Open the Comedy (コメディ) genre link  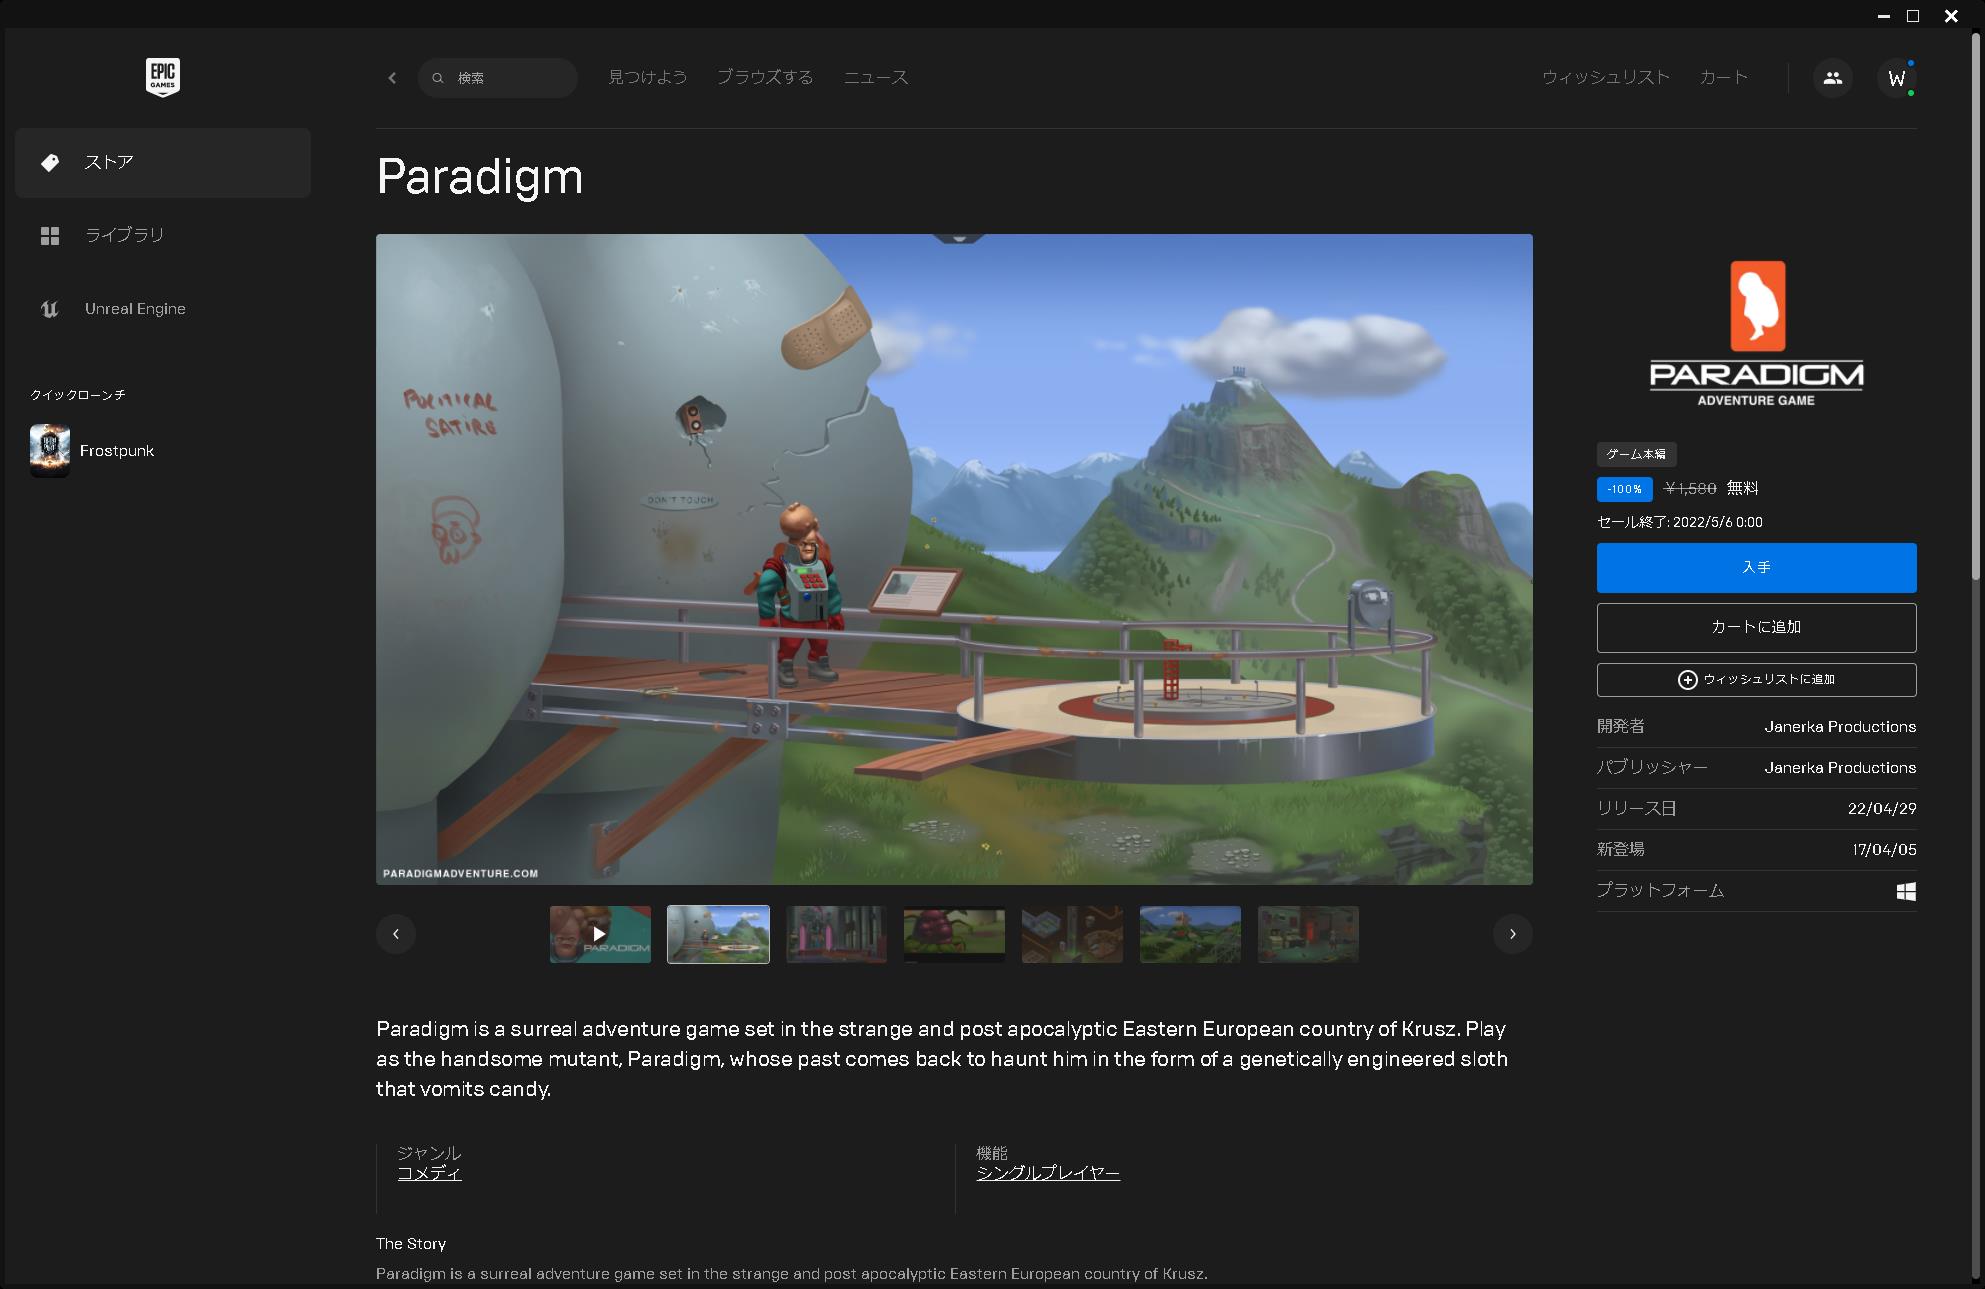pos(429,1173)
